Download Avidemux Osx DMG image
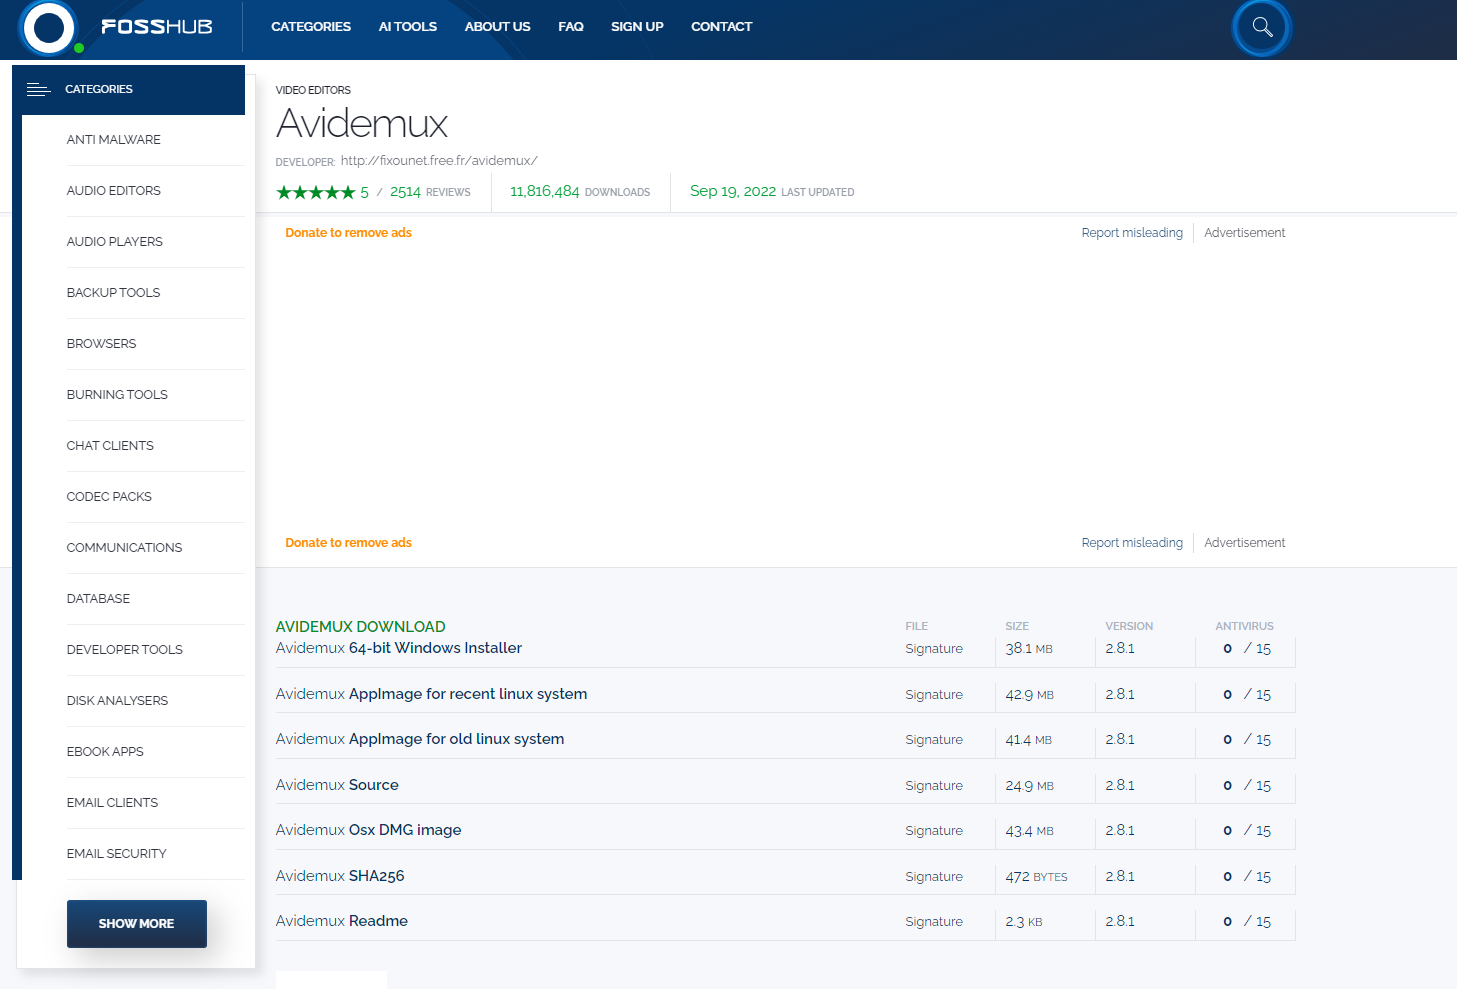1457x989 pixels. (368, 830)
